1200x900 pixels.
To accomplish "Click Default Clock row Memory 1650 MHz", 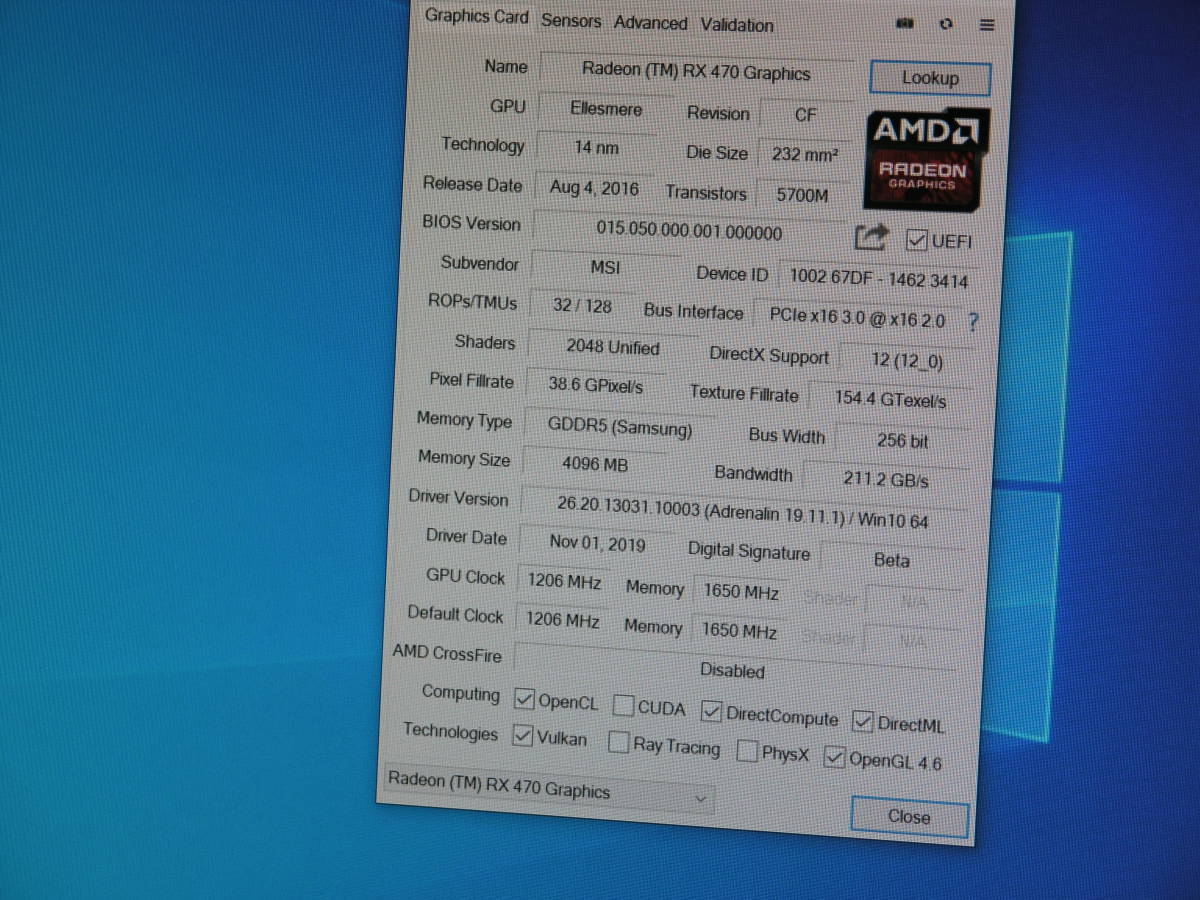I will click(x=739, y=631).
